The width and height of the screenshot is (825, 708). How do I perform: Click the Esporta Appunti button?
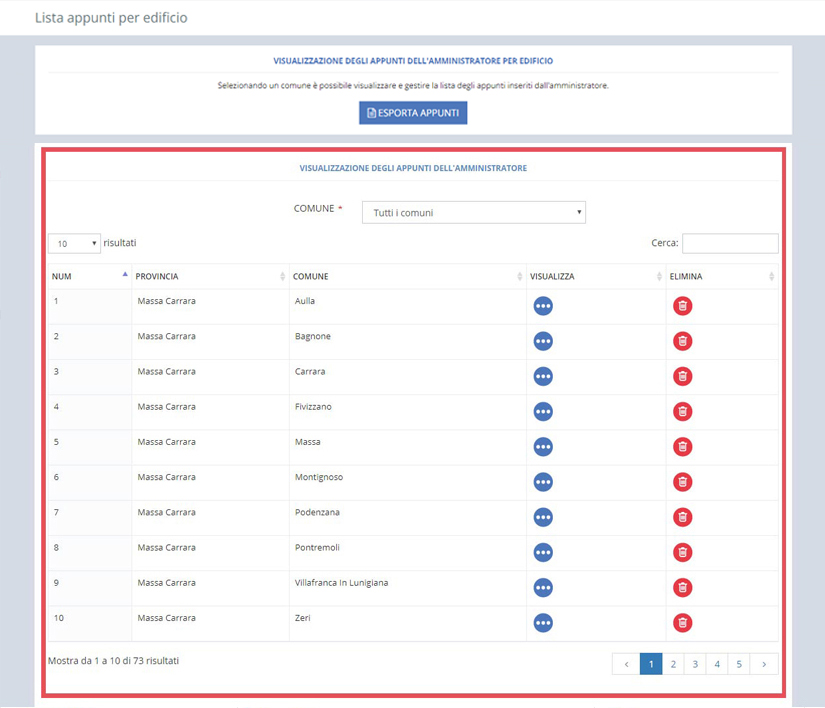(413, 113)
